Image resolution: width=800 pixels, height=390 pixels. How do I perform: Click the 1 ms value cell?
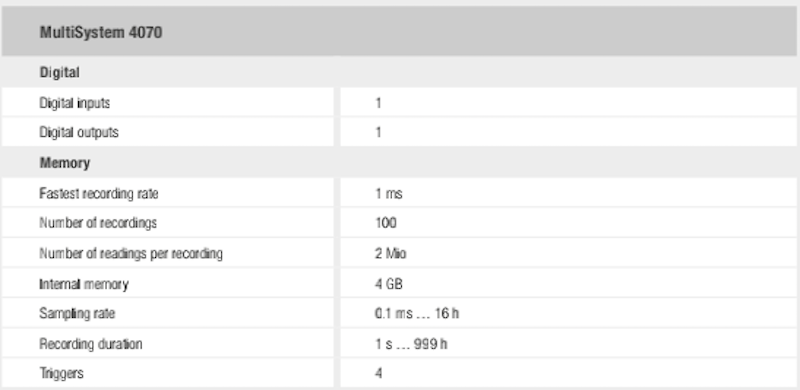pyautogui.click(x=568, y=193)
